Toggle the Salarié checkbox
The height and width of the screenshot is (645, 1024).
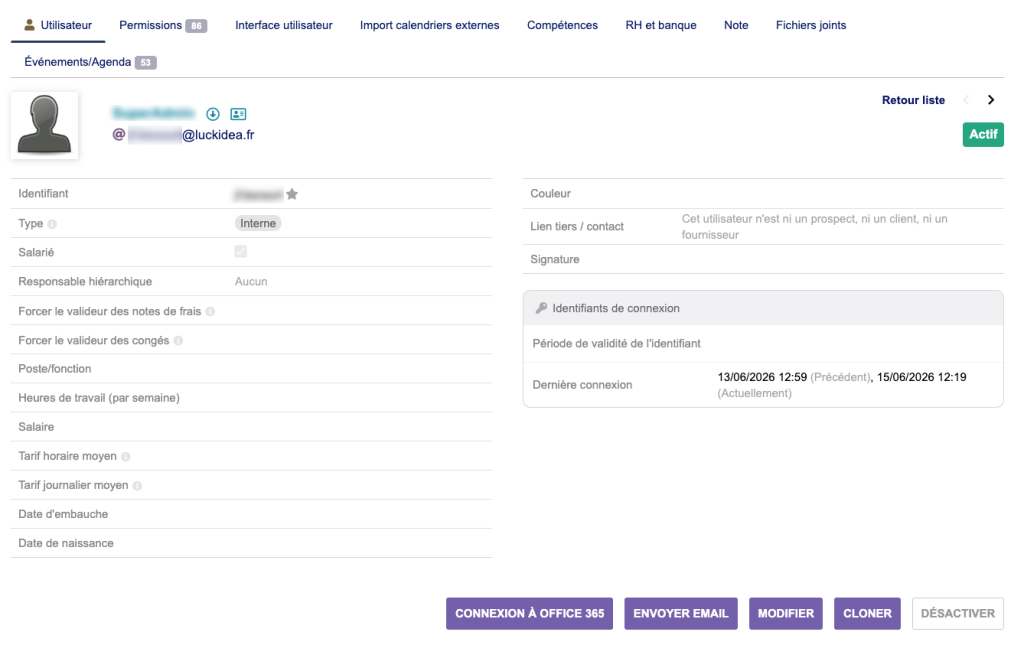[x=240, y=251]
